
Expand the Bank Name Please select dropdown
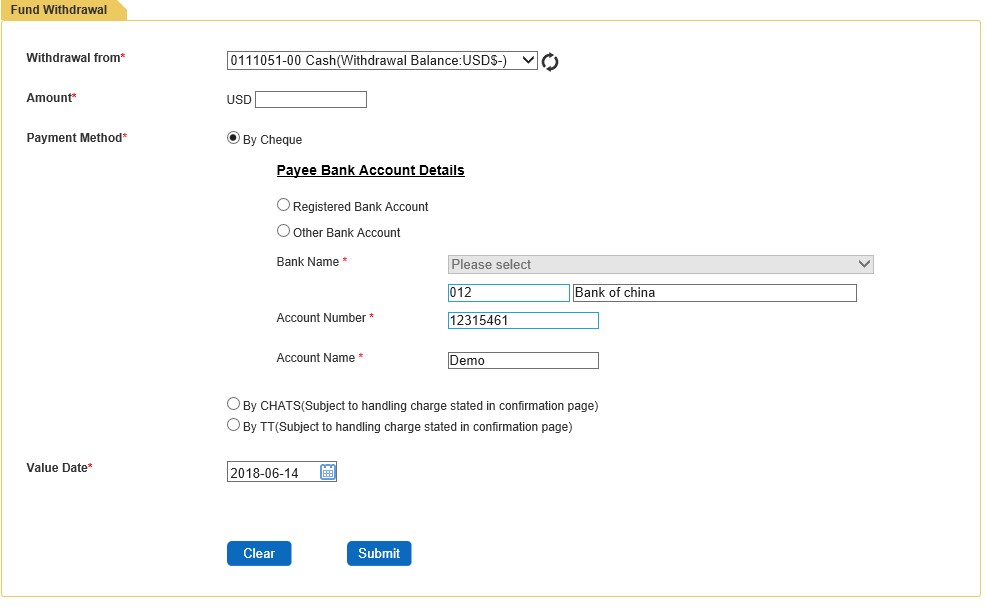click(x=661, y=265)
